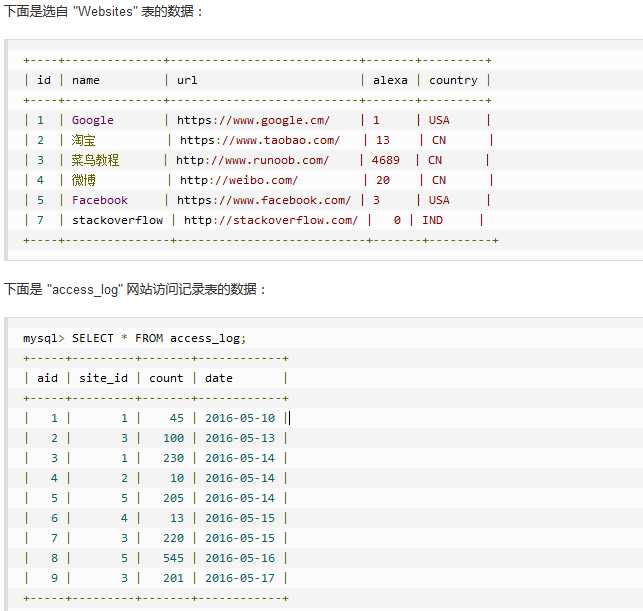
Task: Click the count column header
Action: (166, 378)
